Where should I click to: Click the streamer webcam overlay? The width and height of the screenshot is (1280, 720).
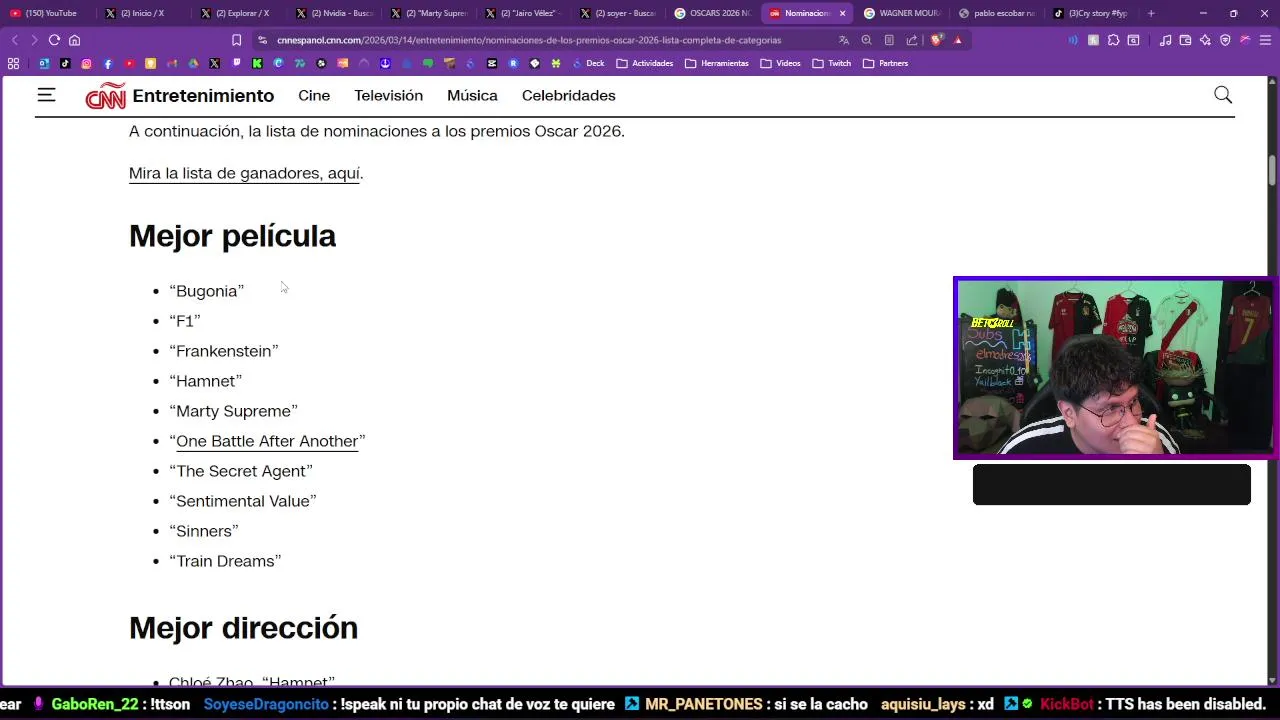click(x=1115, y=368)
